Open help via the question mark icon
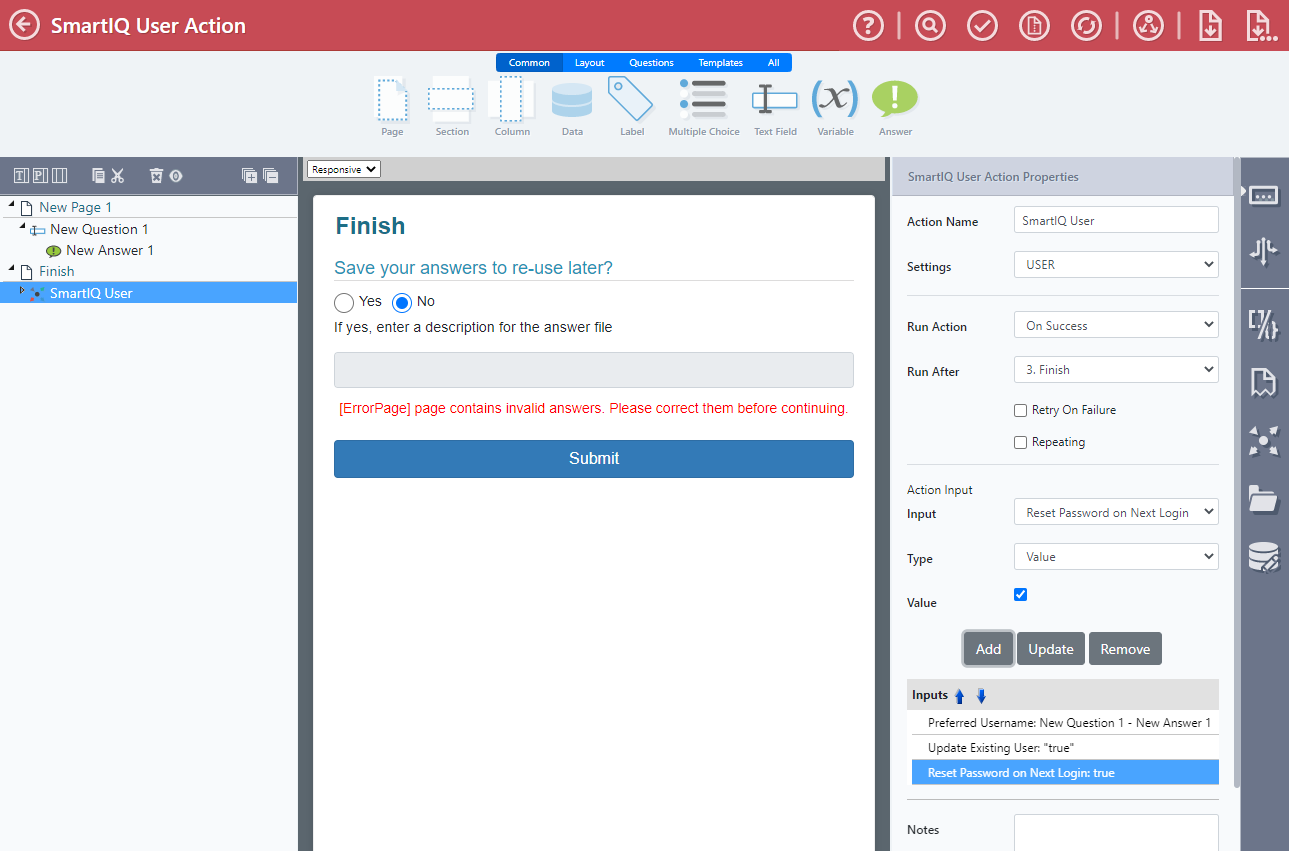1289x851 pixels. [868, 25]
